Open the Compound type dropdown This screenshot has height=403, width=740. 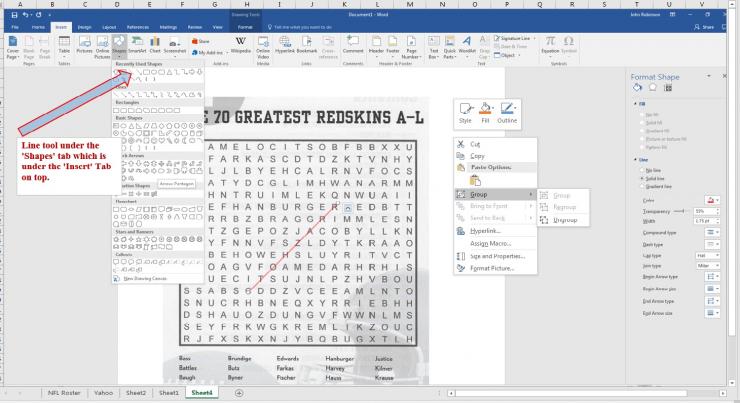(712, 232)
